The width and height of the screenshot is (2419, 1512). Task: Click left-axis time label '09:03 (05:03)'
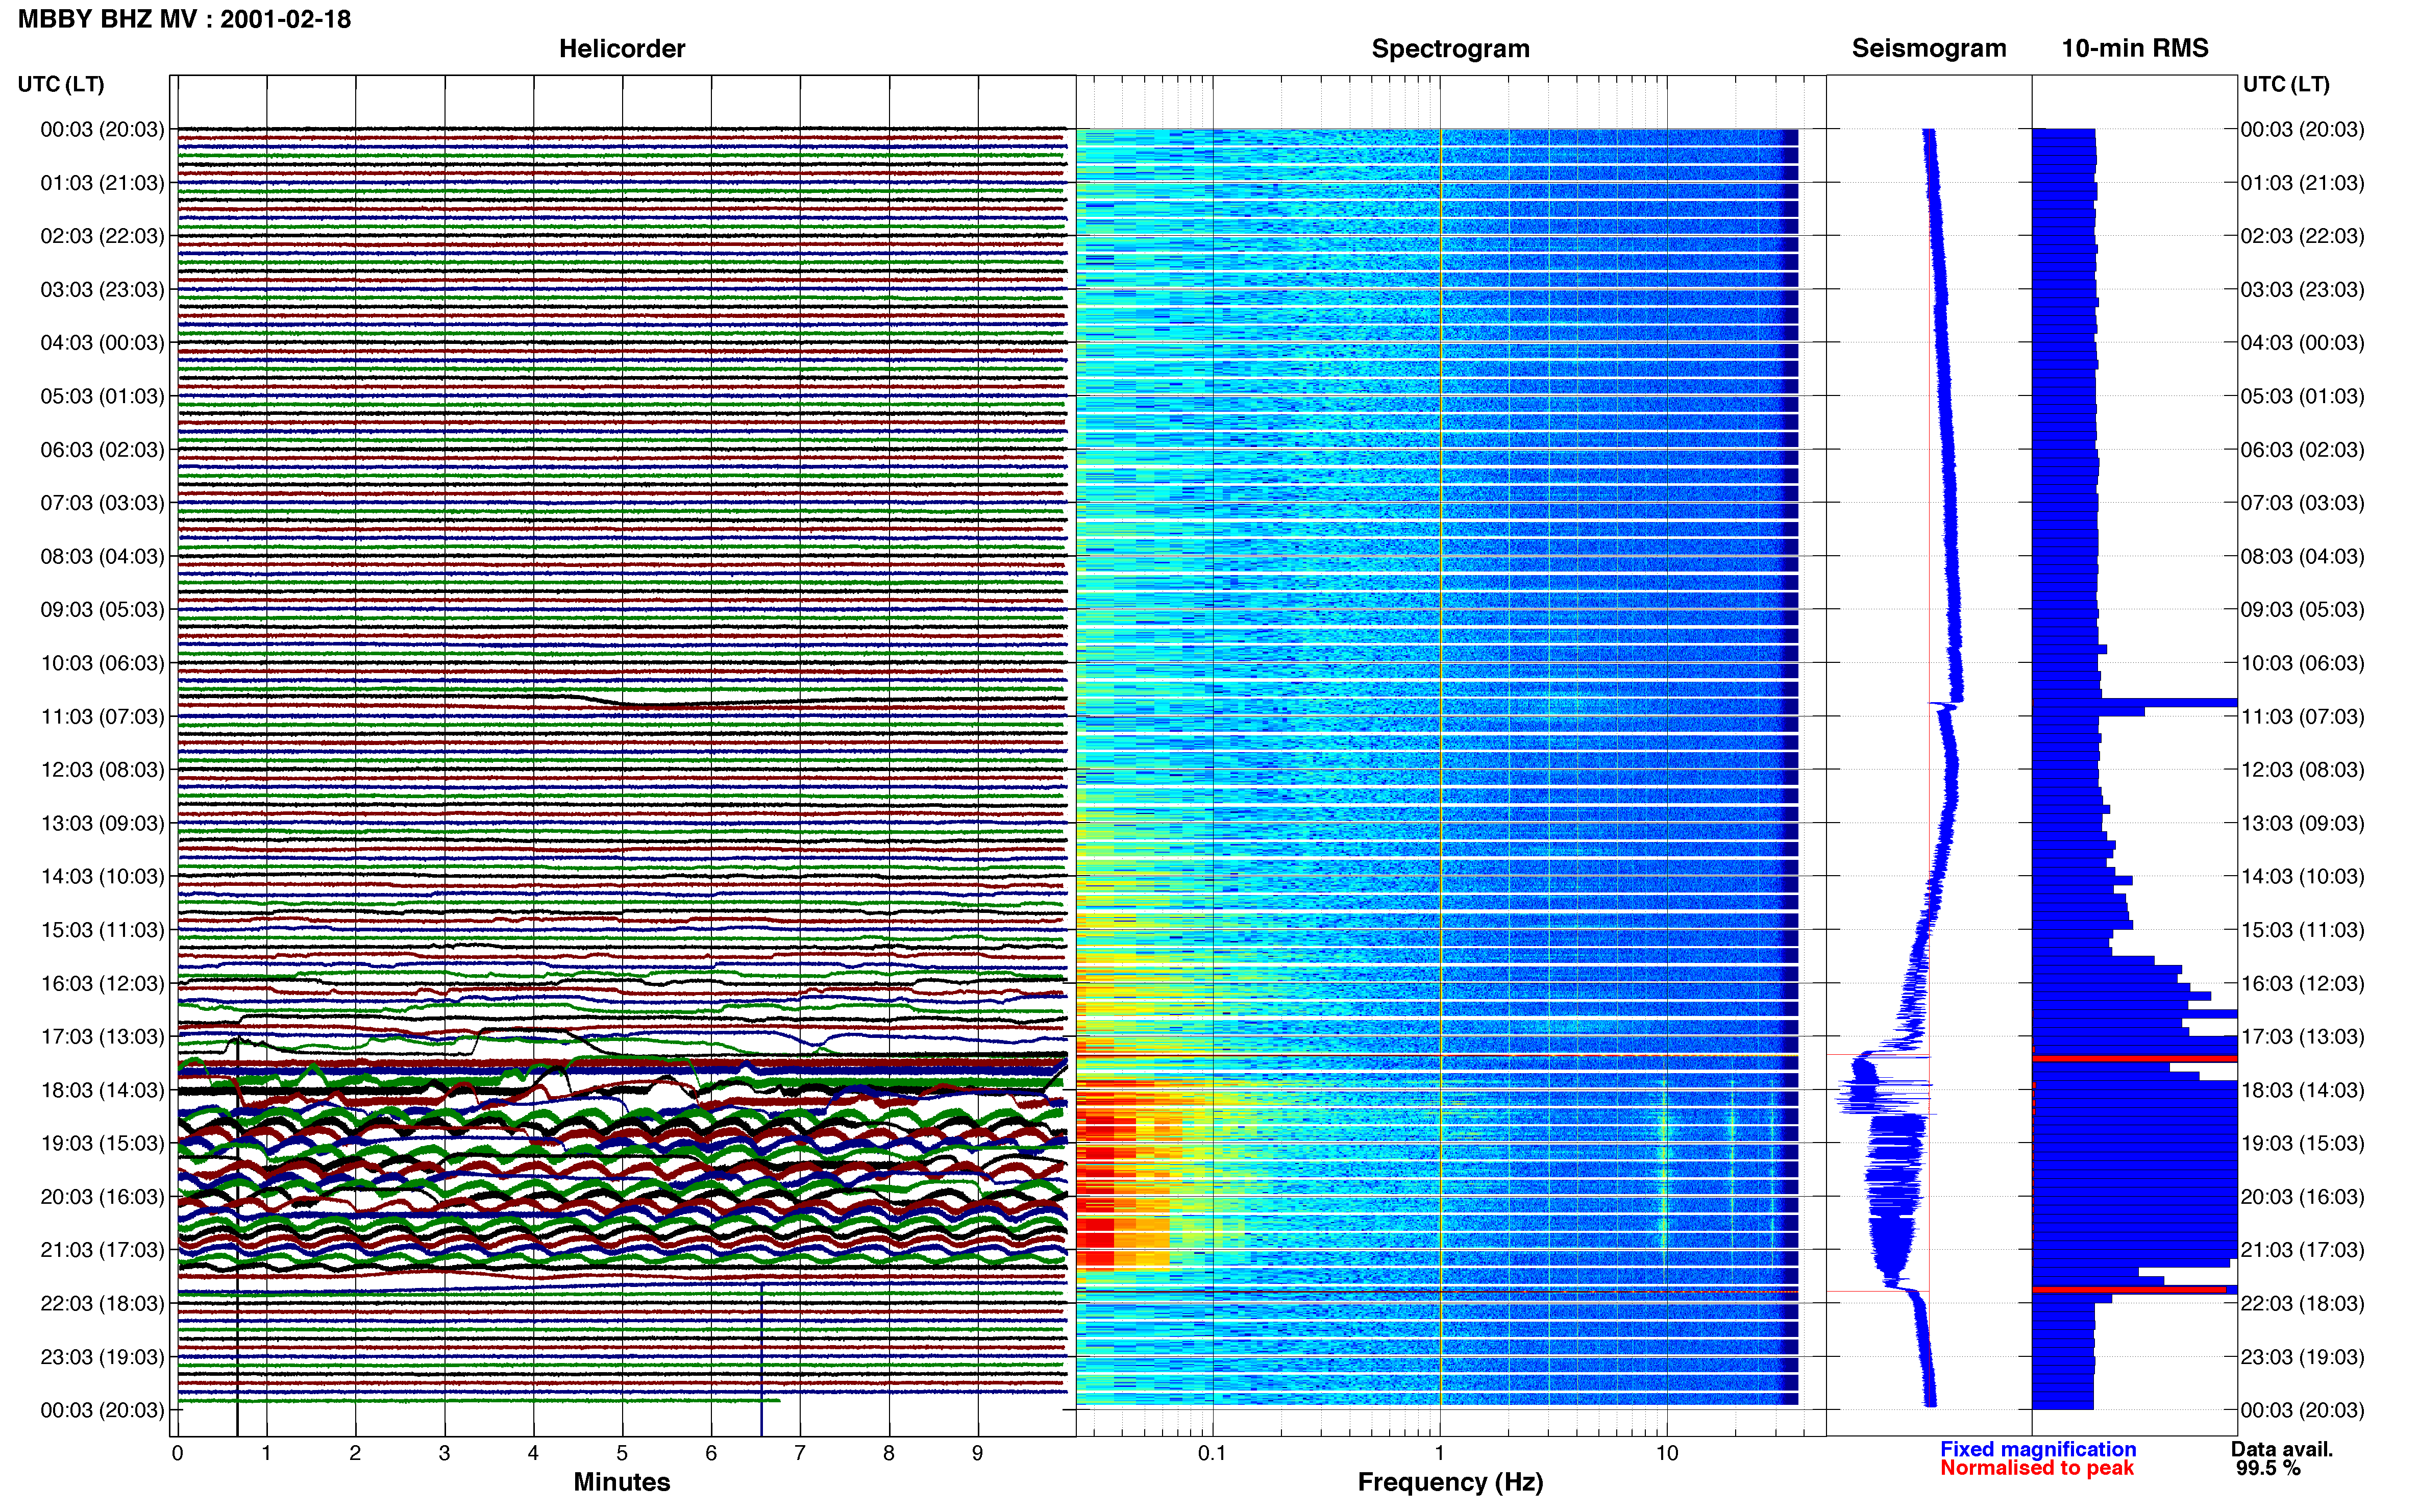102,610
